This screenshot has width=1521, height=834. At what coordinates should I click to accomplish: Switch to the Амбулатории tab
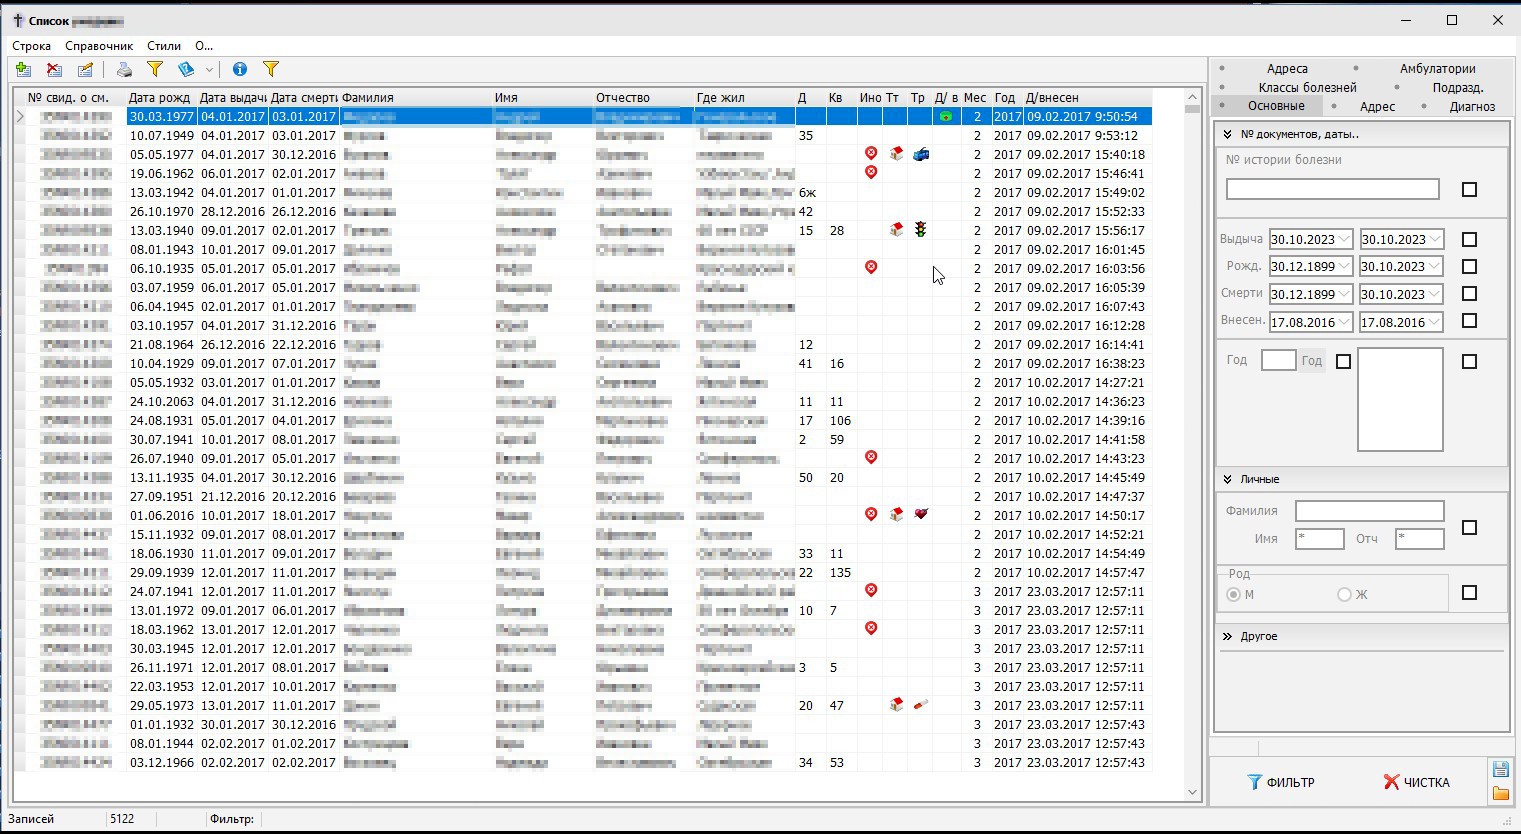click(x=1438, y=69)
